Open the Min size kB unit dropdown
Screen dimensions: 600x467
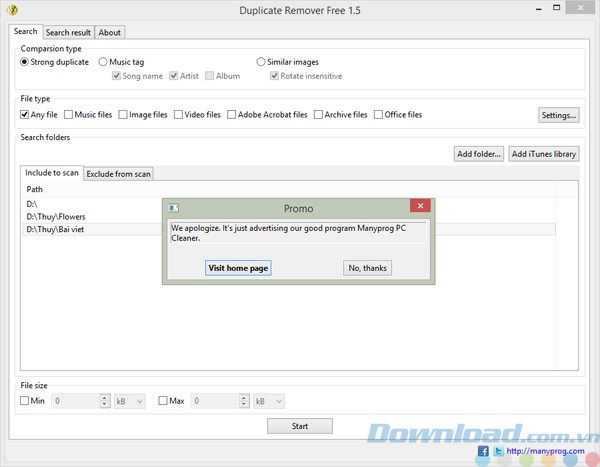point(131,401)
